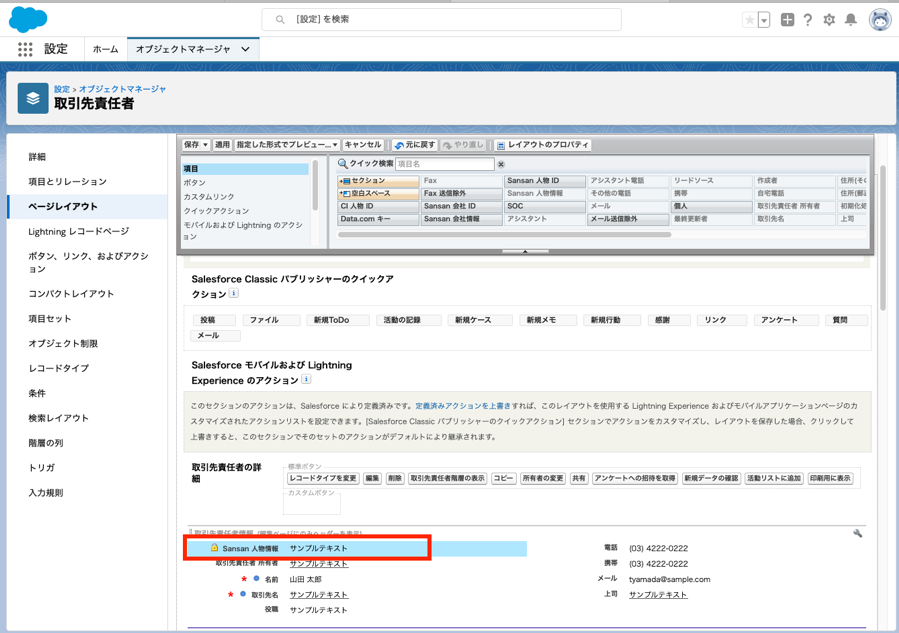Click the palette category list scrollbar

315,185
